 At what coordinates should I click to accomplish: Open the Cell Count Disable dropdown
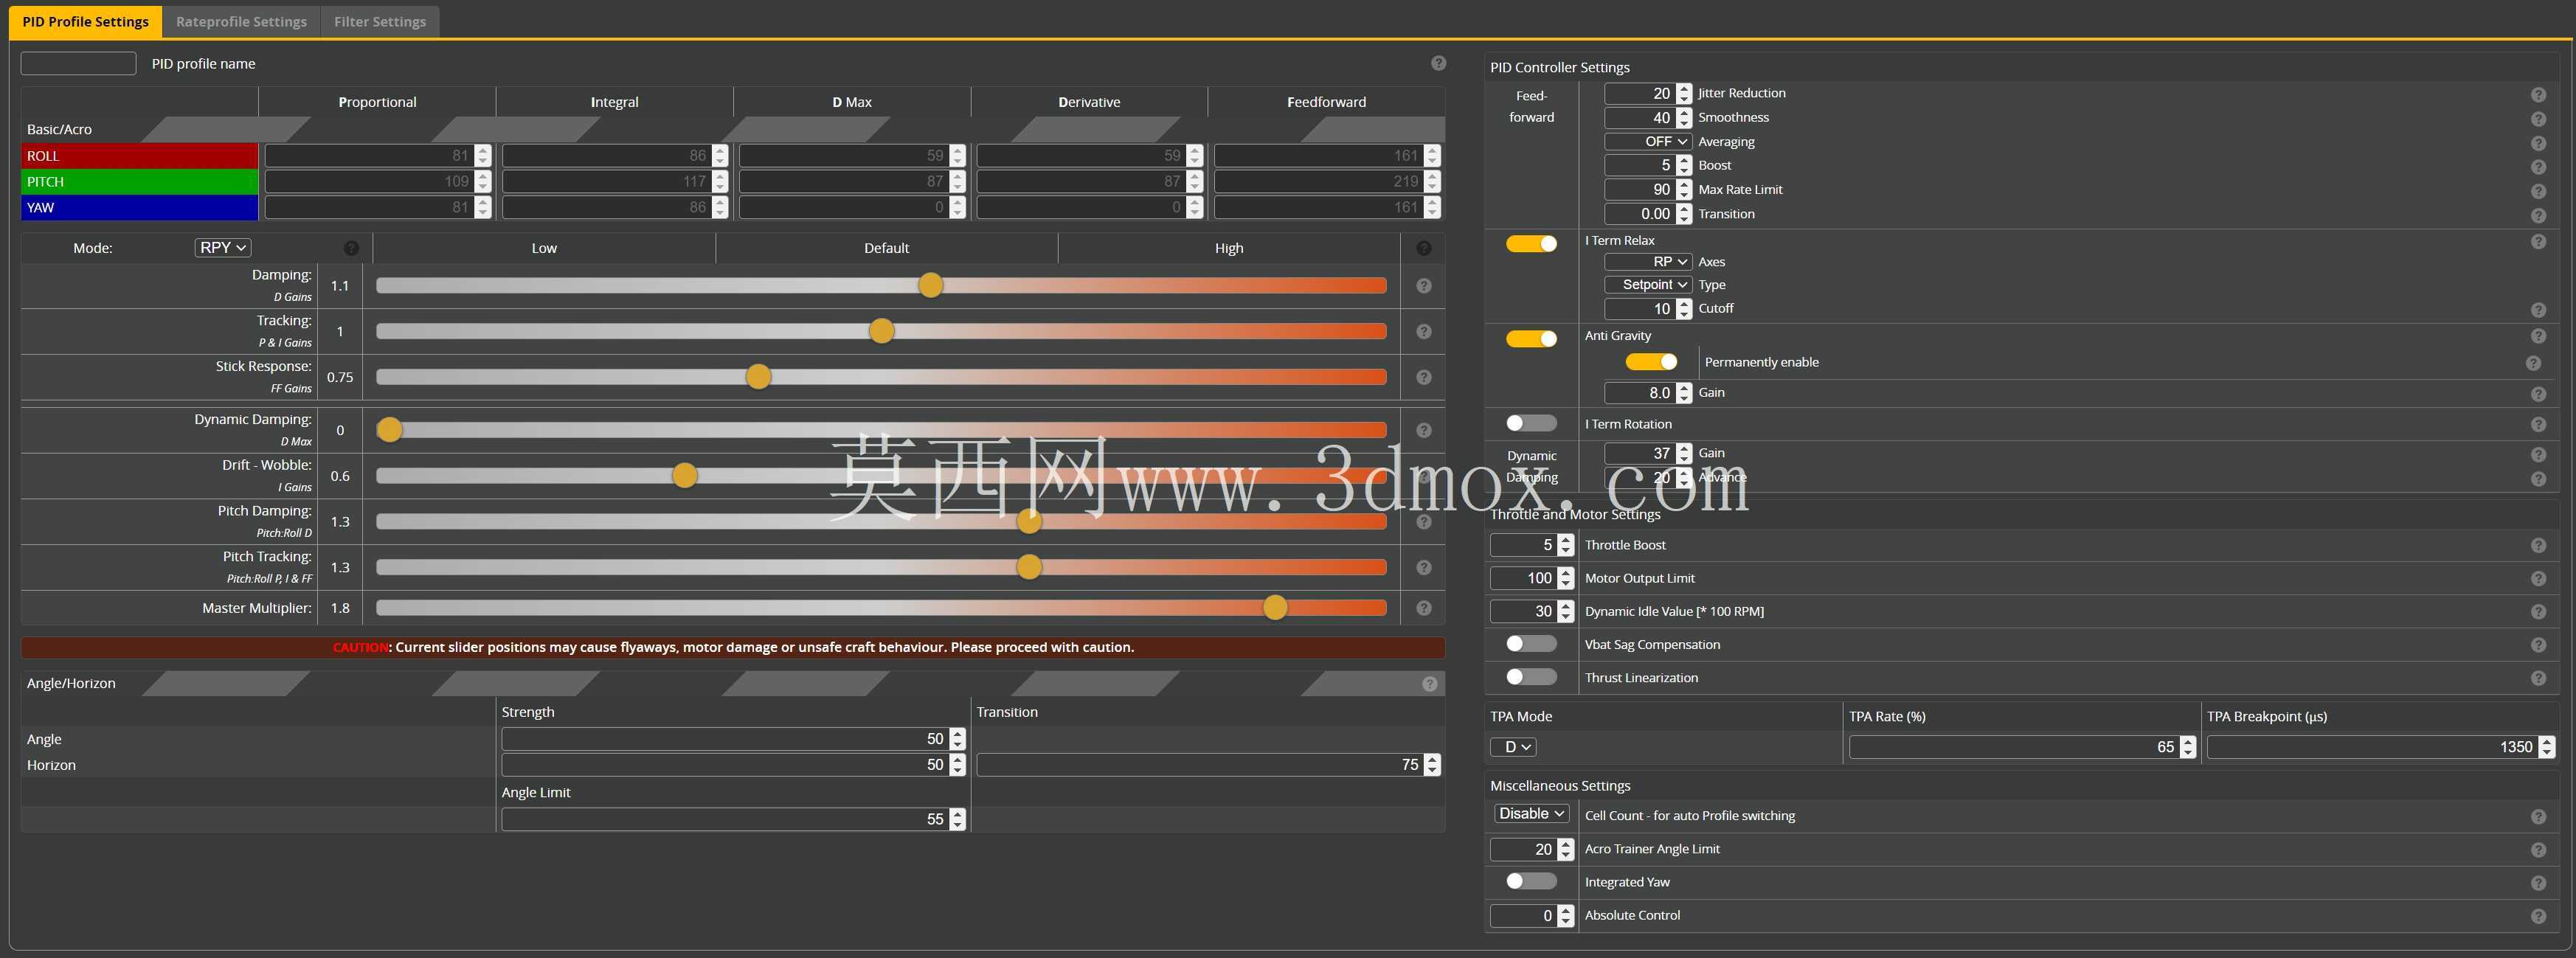1531,814
